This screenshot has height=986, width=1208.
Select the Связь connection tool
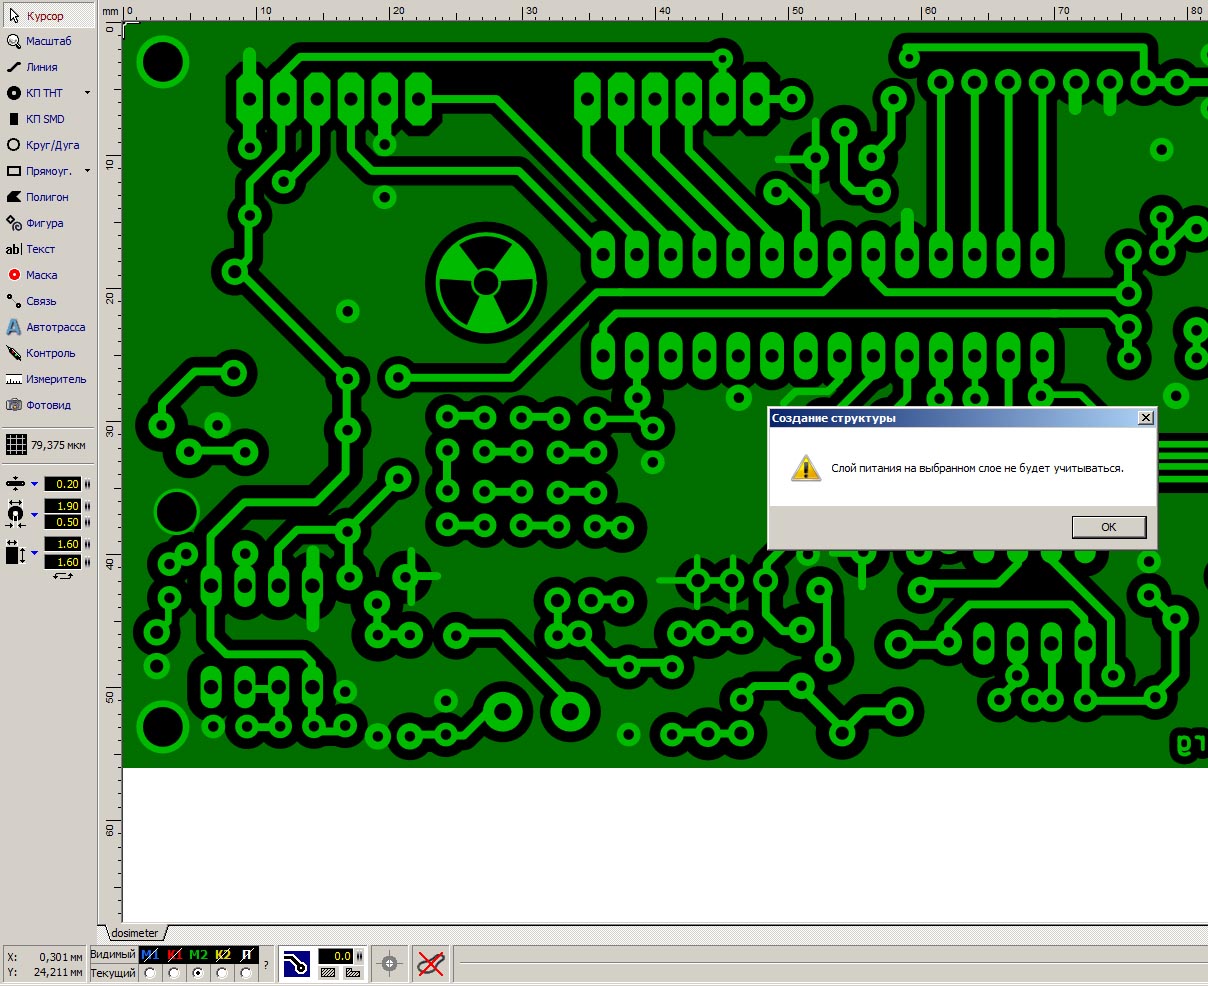32,301
